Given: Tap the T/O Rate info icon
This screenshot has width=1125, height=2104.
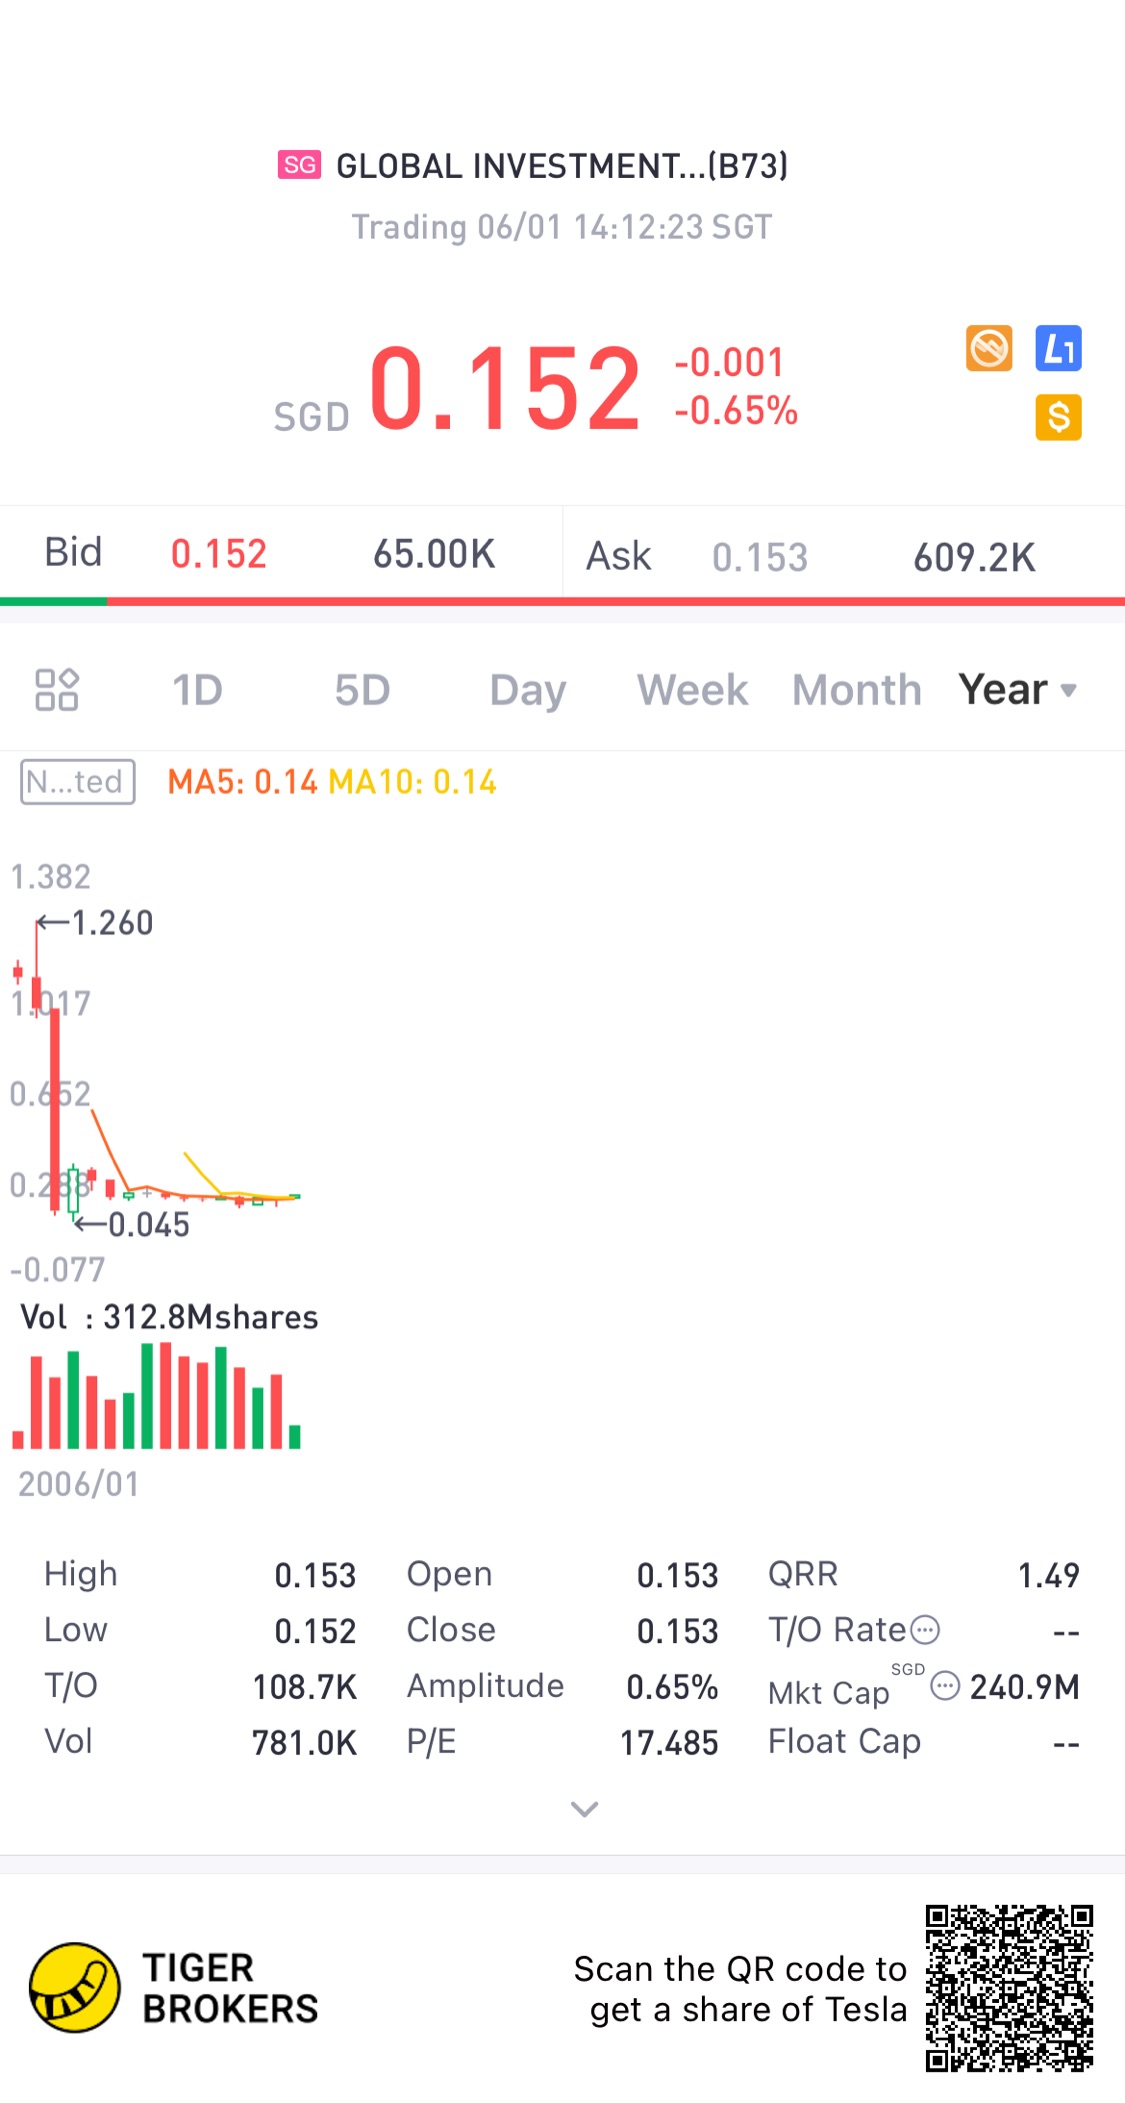Looking at the screenshot, I should 925,1630.
